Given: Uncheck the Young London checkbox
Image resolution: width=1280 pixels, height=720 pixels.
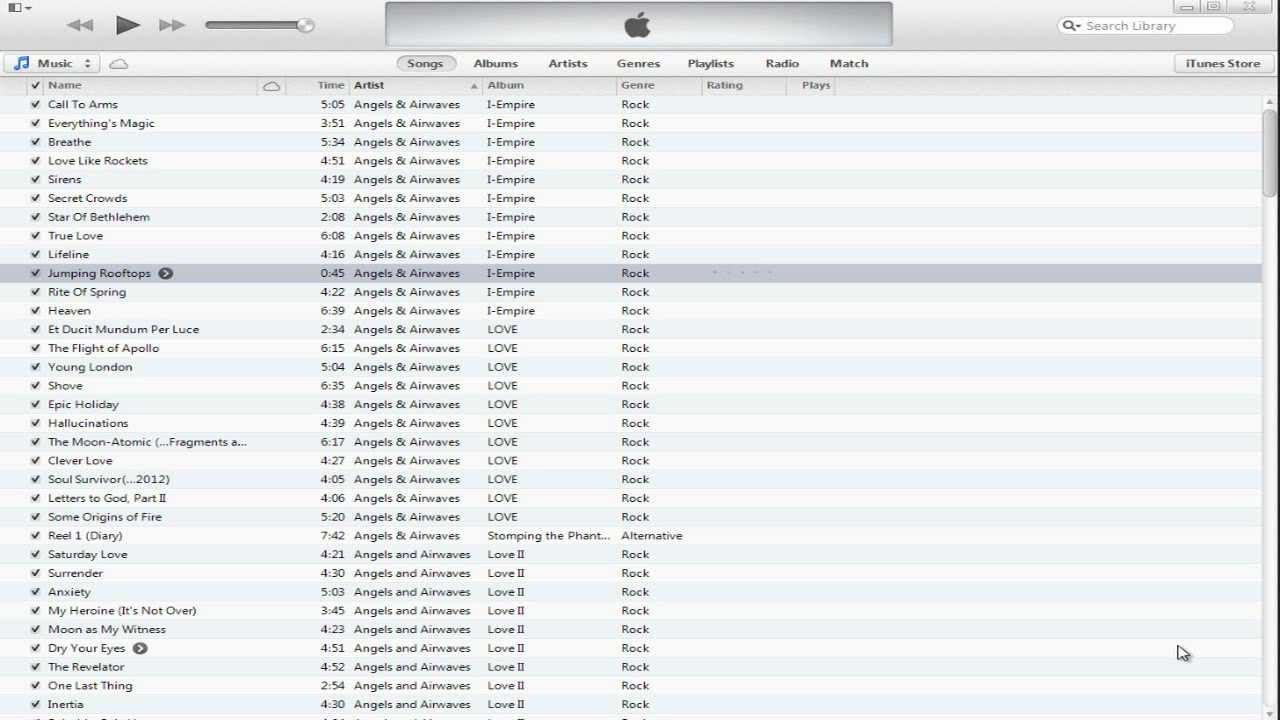Looking at the screenshot, I should click(36, 367).
